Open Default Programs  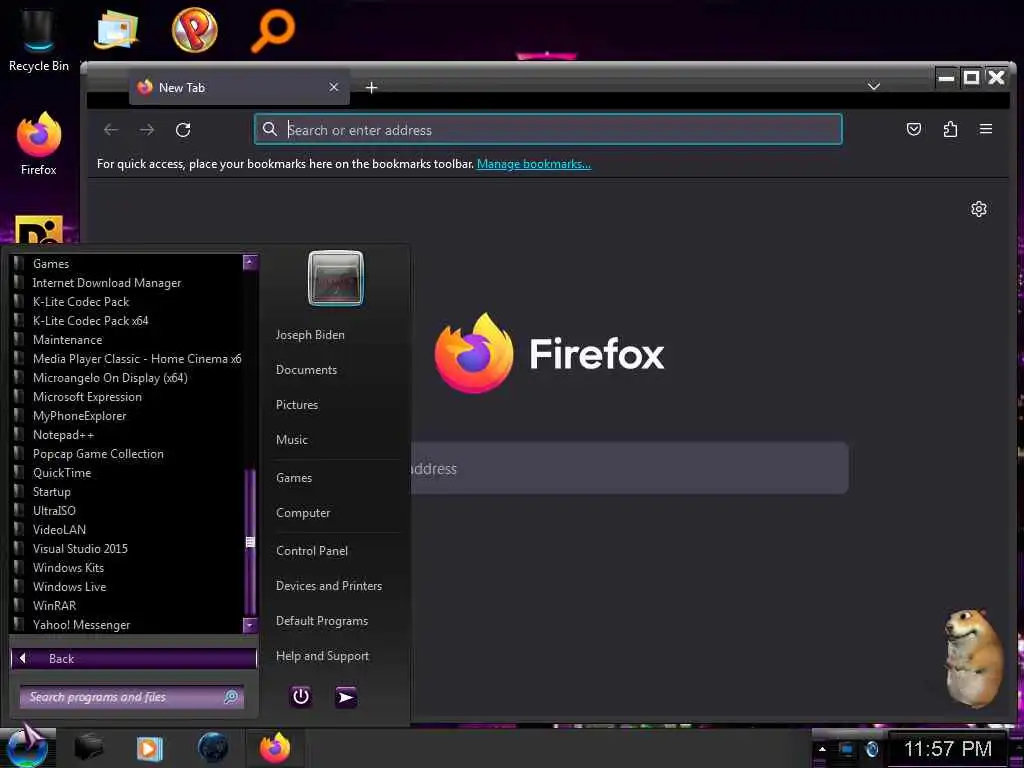point(321,621)
